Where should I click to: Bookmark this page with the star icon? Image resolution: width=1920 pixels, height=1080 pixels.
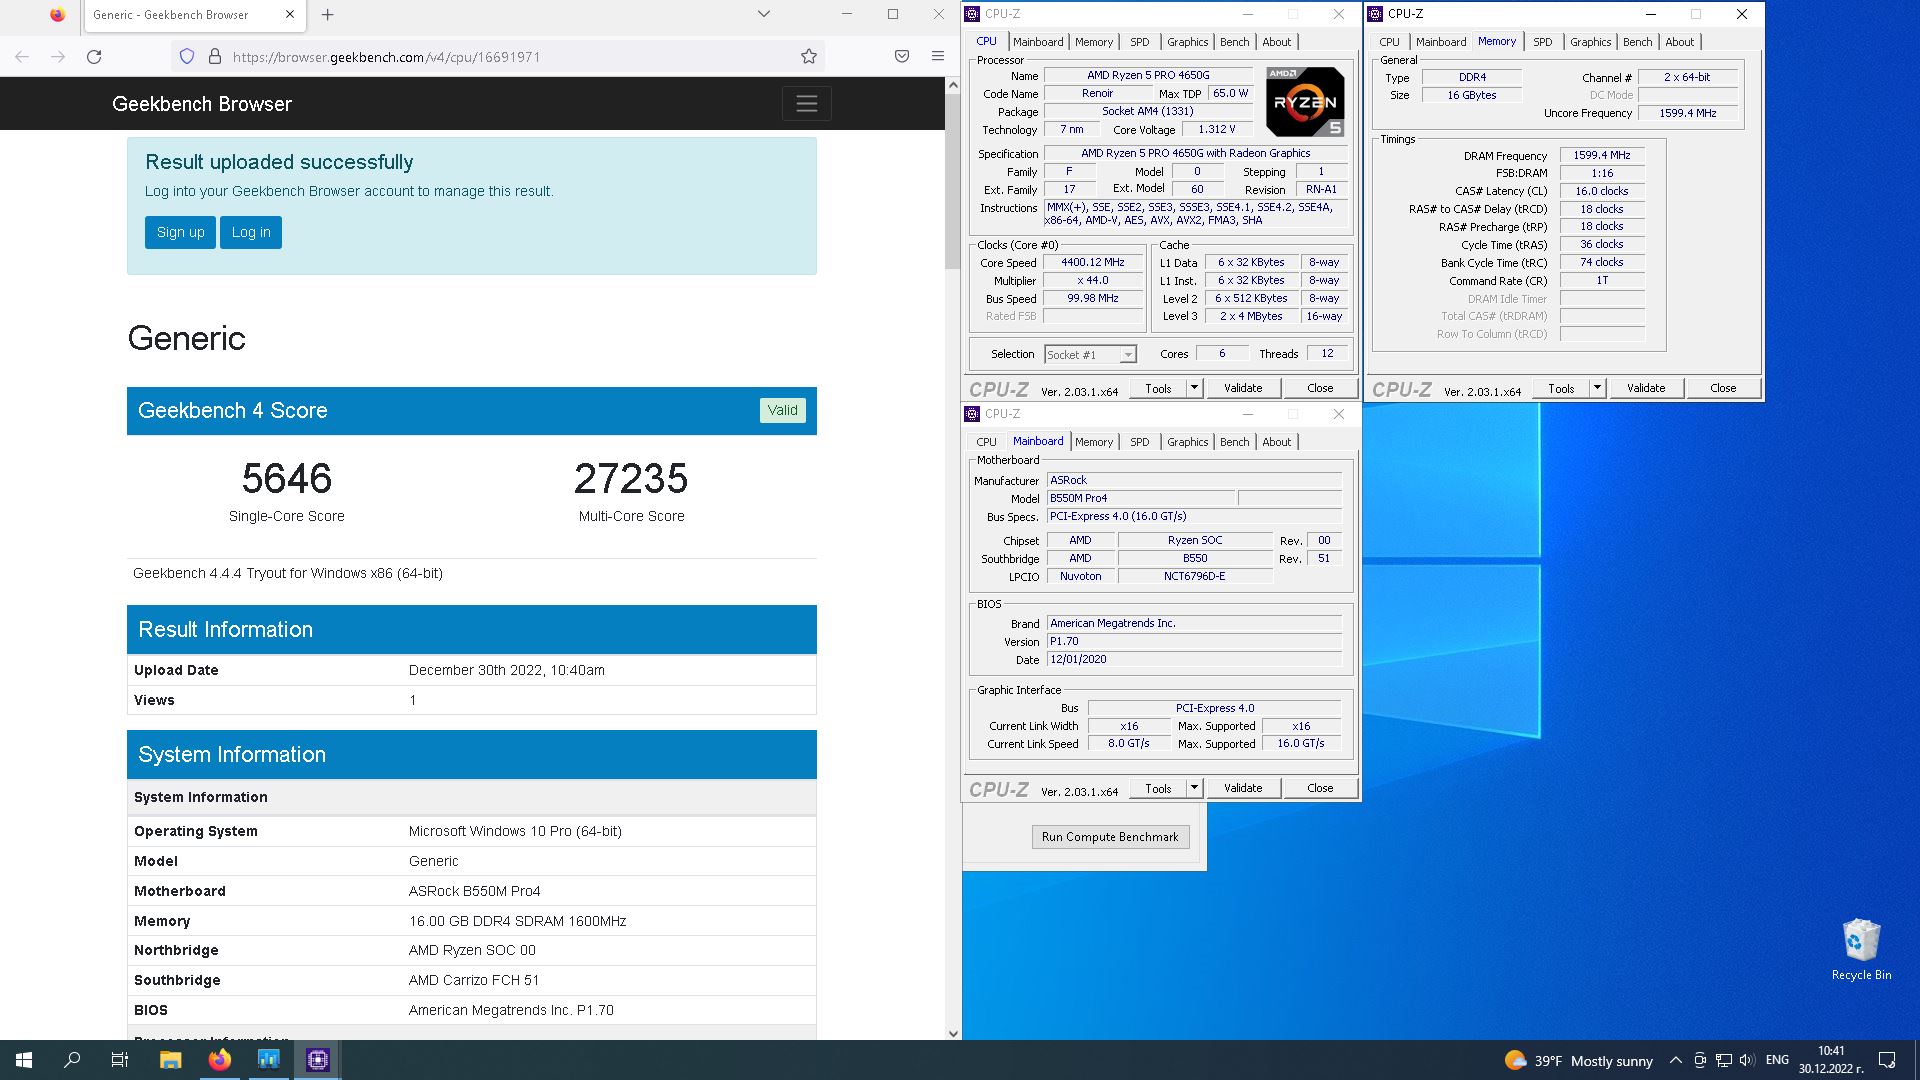coord(809,57)
